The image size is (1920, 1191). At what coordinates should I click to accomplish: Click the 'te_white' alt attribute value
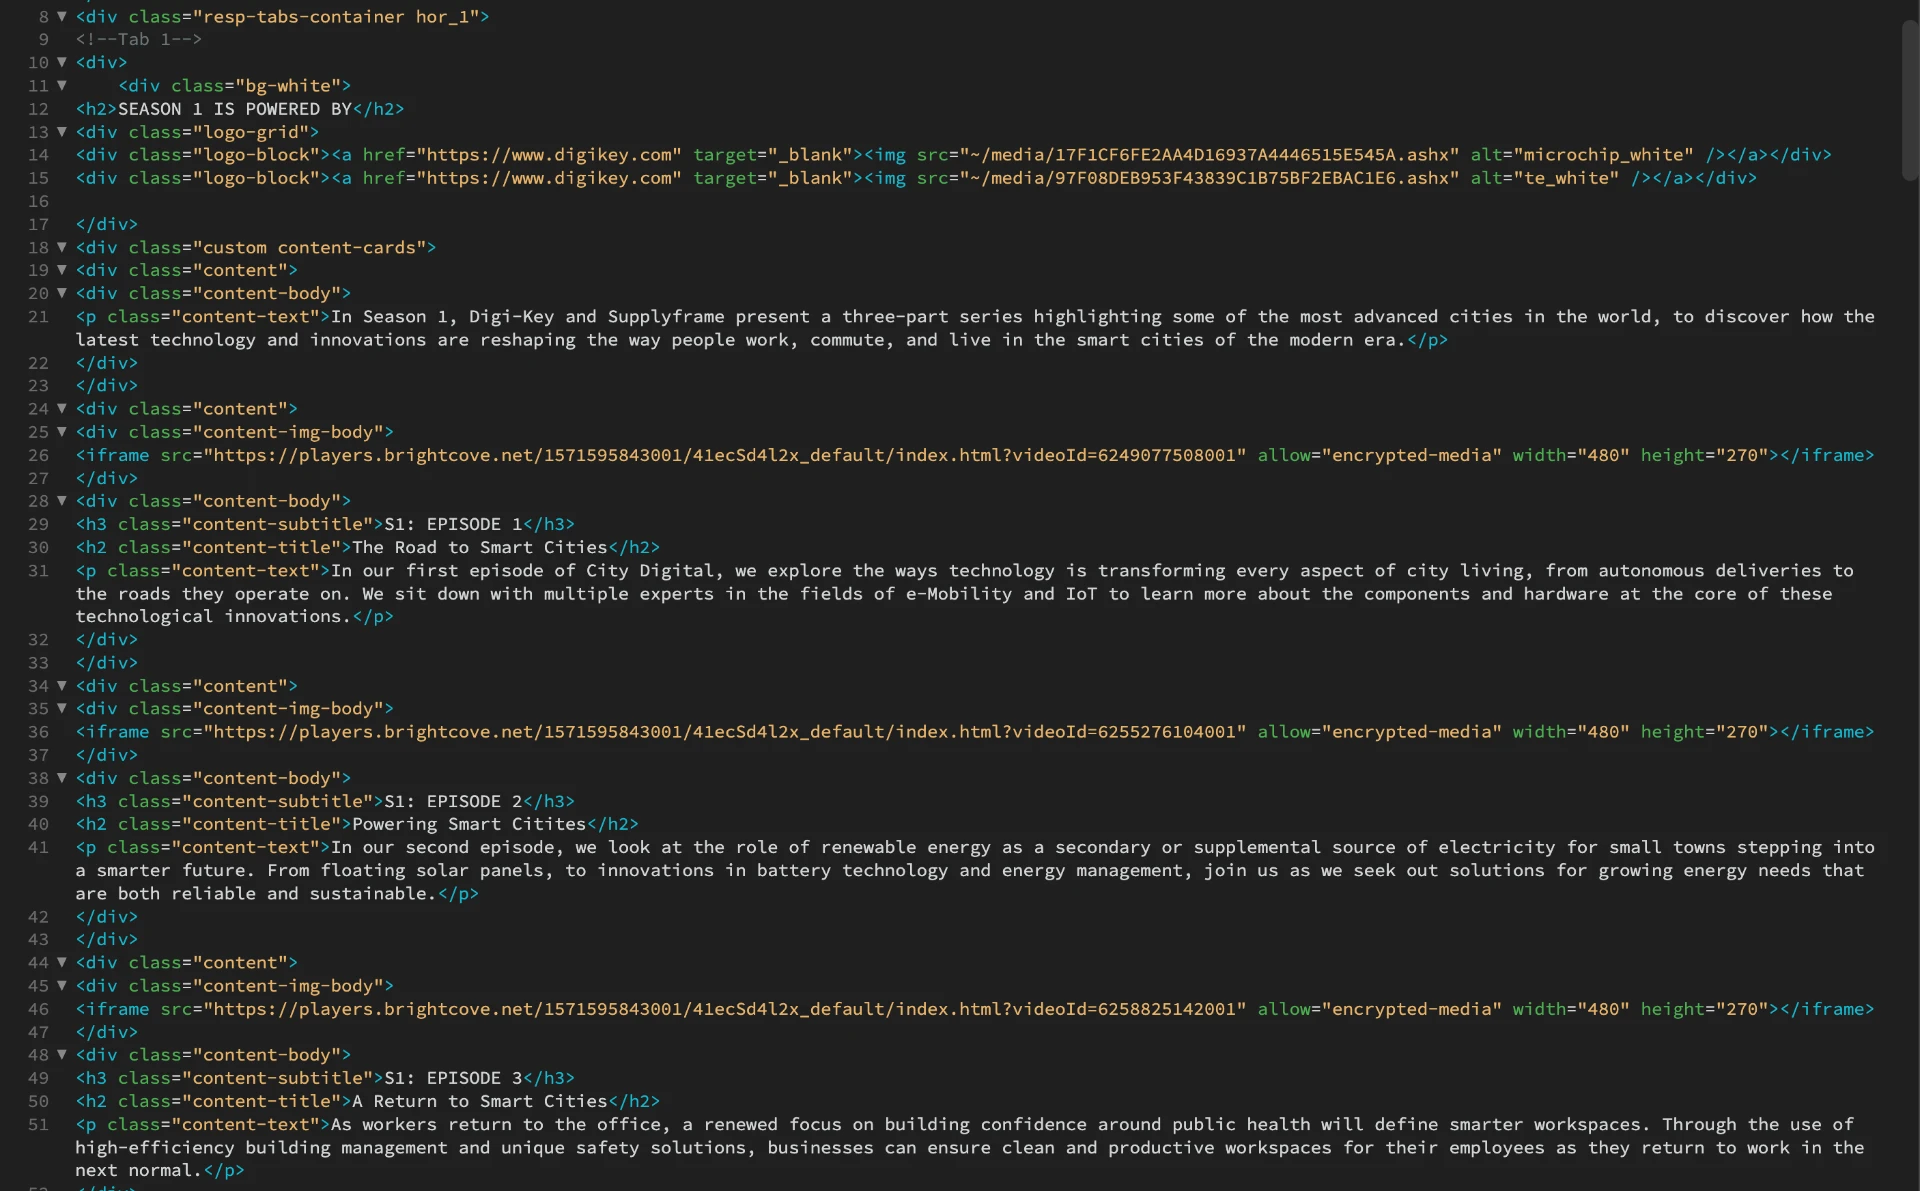pyautogui.click(x=1567, y=178)
